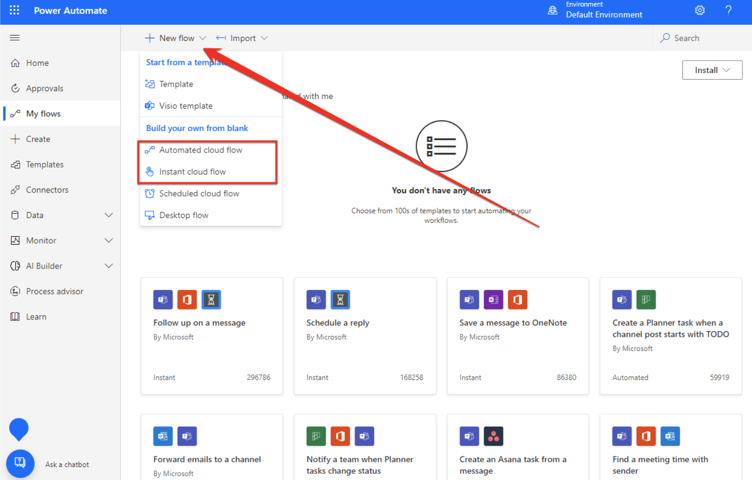Expand the AI Builder section chevron
Image resolution: width=752 pixels, height=480 pixels.
tap(109, 266)
